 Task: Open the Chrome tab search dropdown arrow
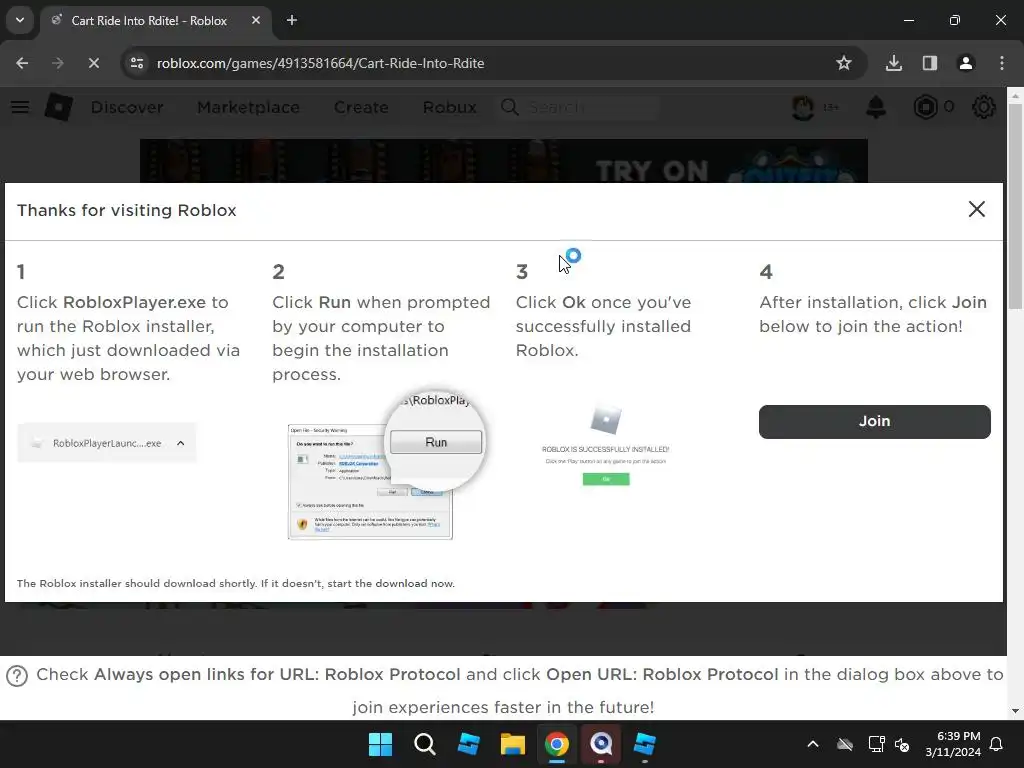20,20
